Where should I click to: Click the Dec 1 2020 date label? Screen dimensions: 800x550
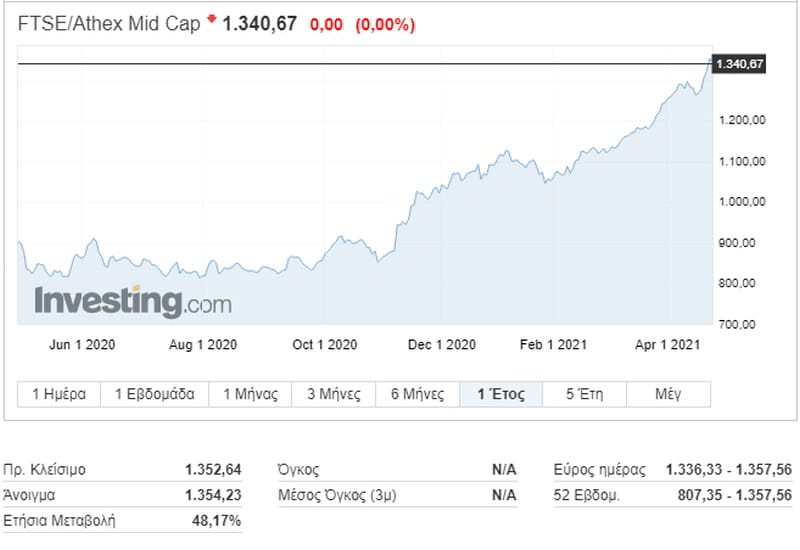point(442,345)
